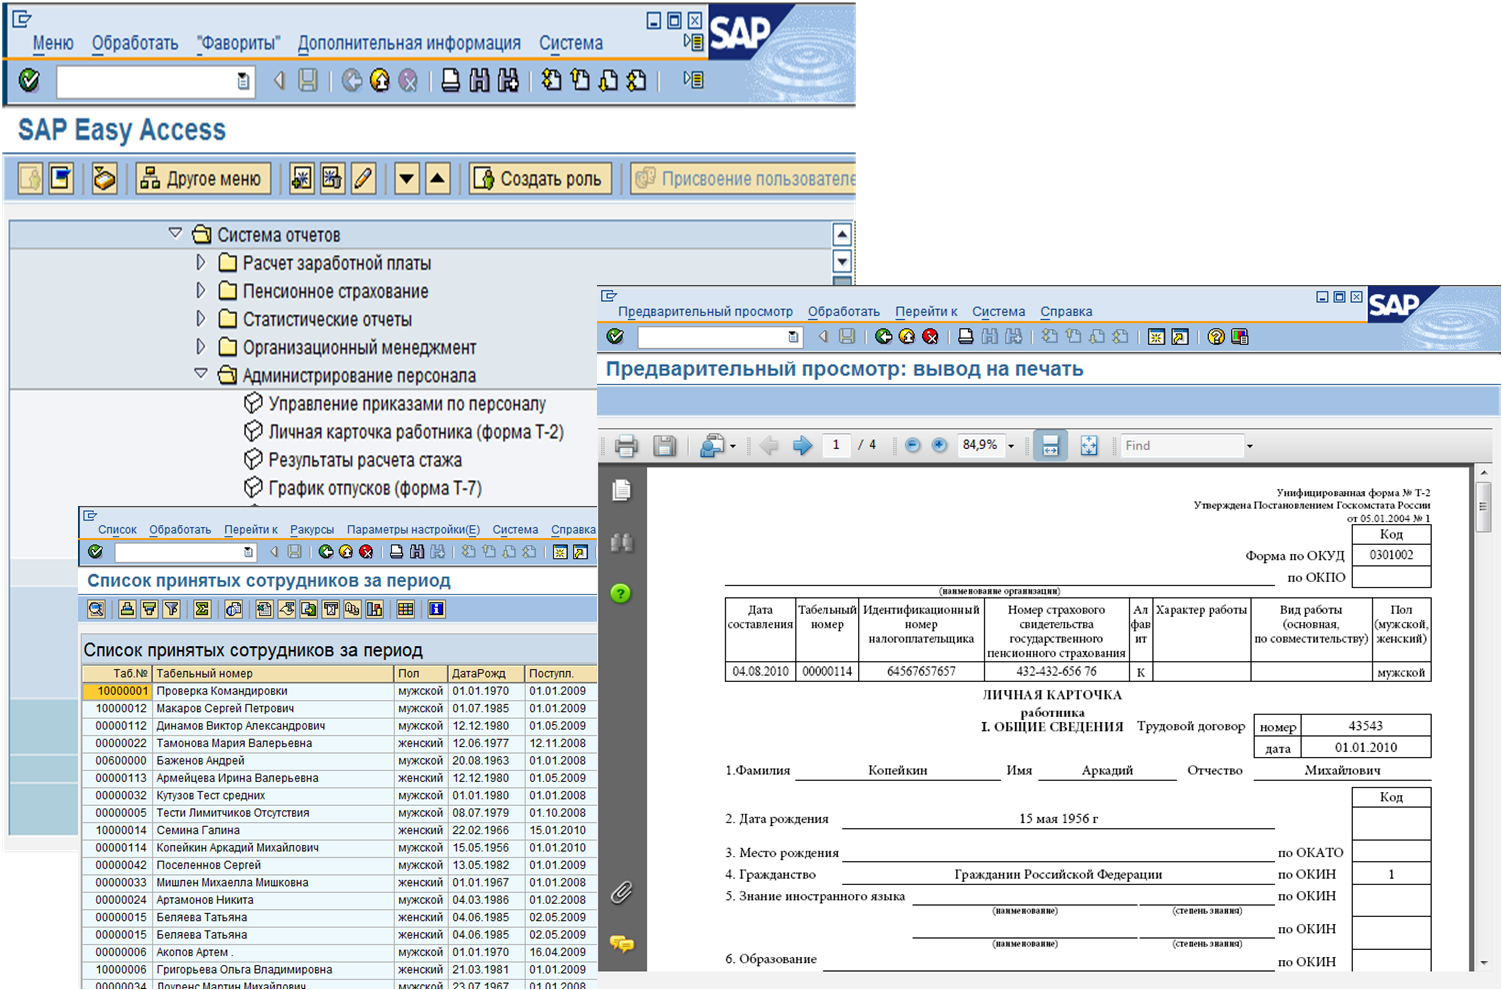The height and width of the screenshot is (990, 1502).
Task: Click the Zoom out minus icon in PDF viewer
Action: 912,445
